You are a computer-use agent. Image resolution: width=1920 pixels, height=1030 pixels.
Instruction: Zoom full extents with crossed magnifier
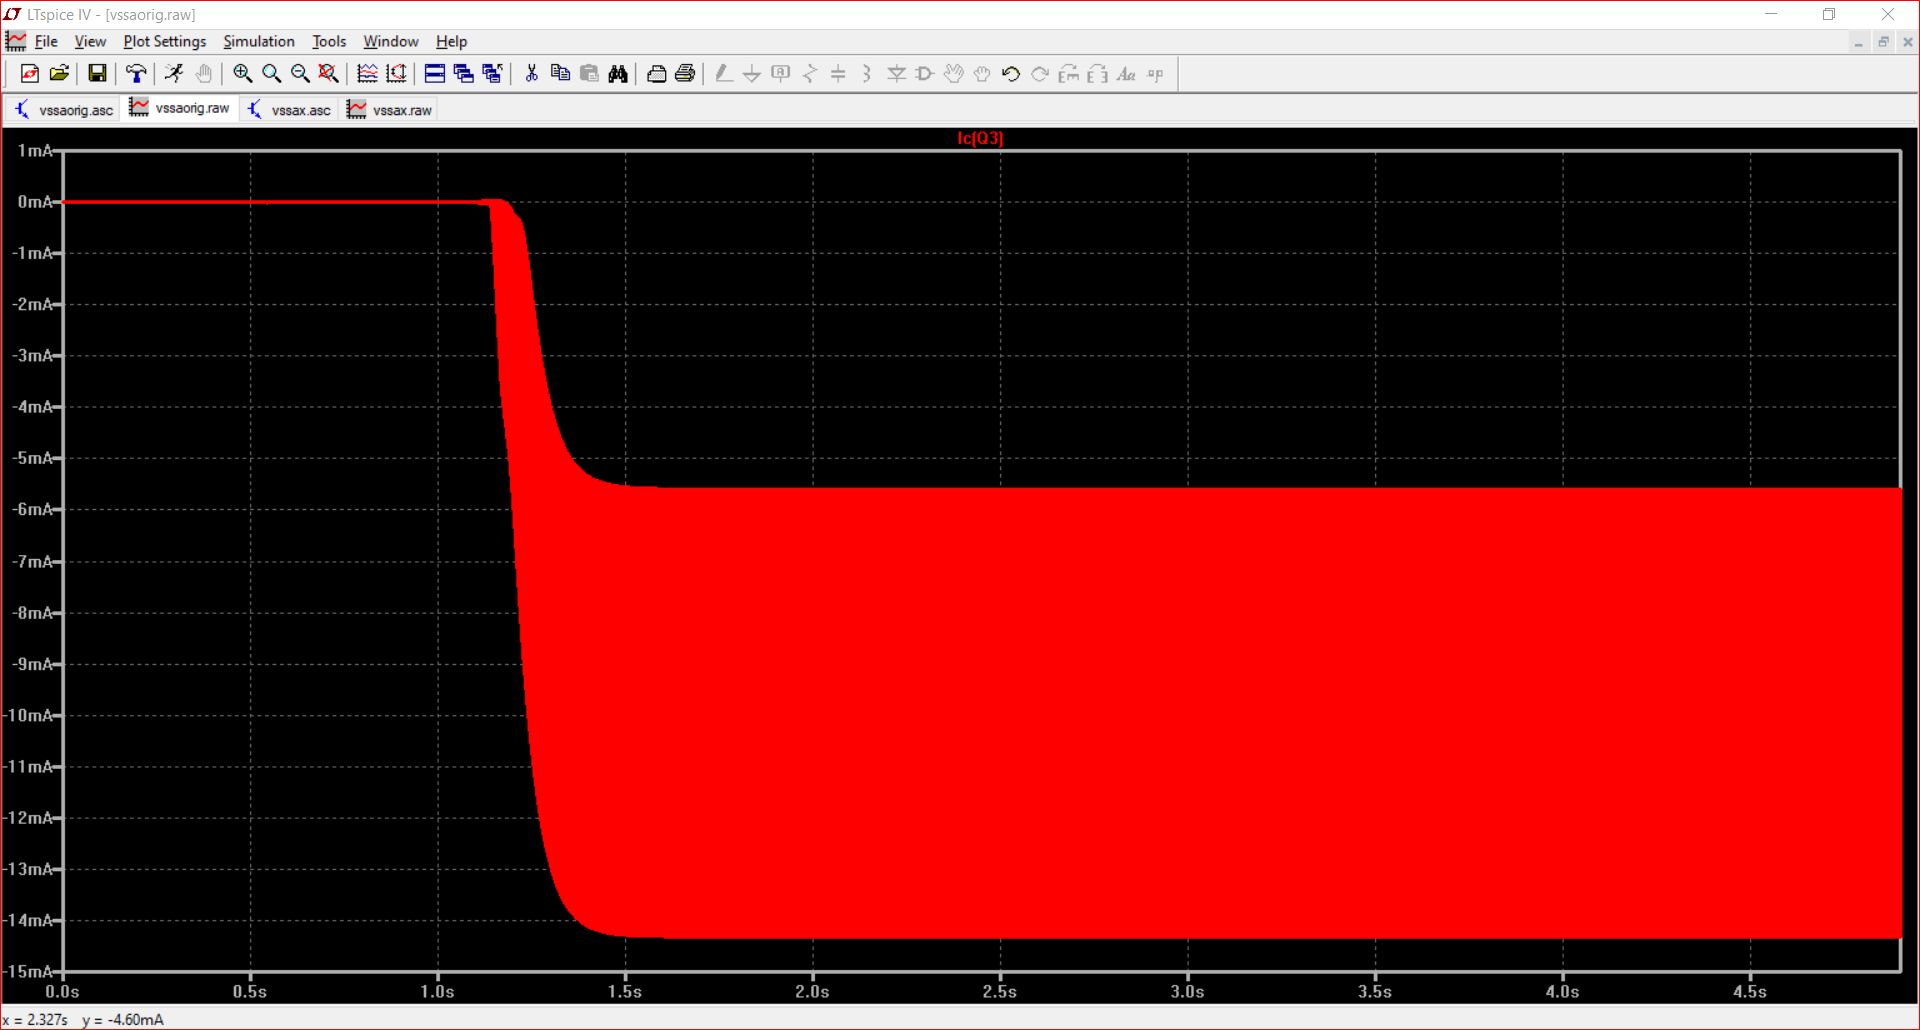[x=328, y=73]
